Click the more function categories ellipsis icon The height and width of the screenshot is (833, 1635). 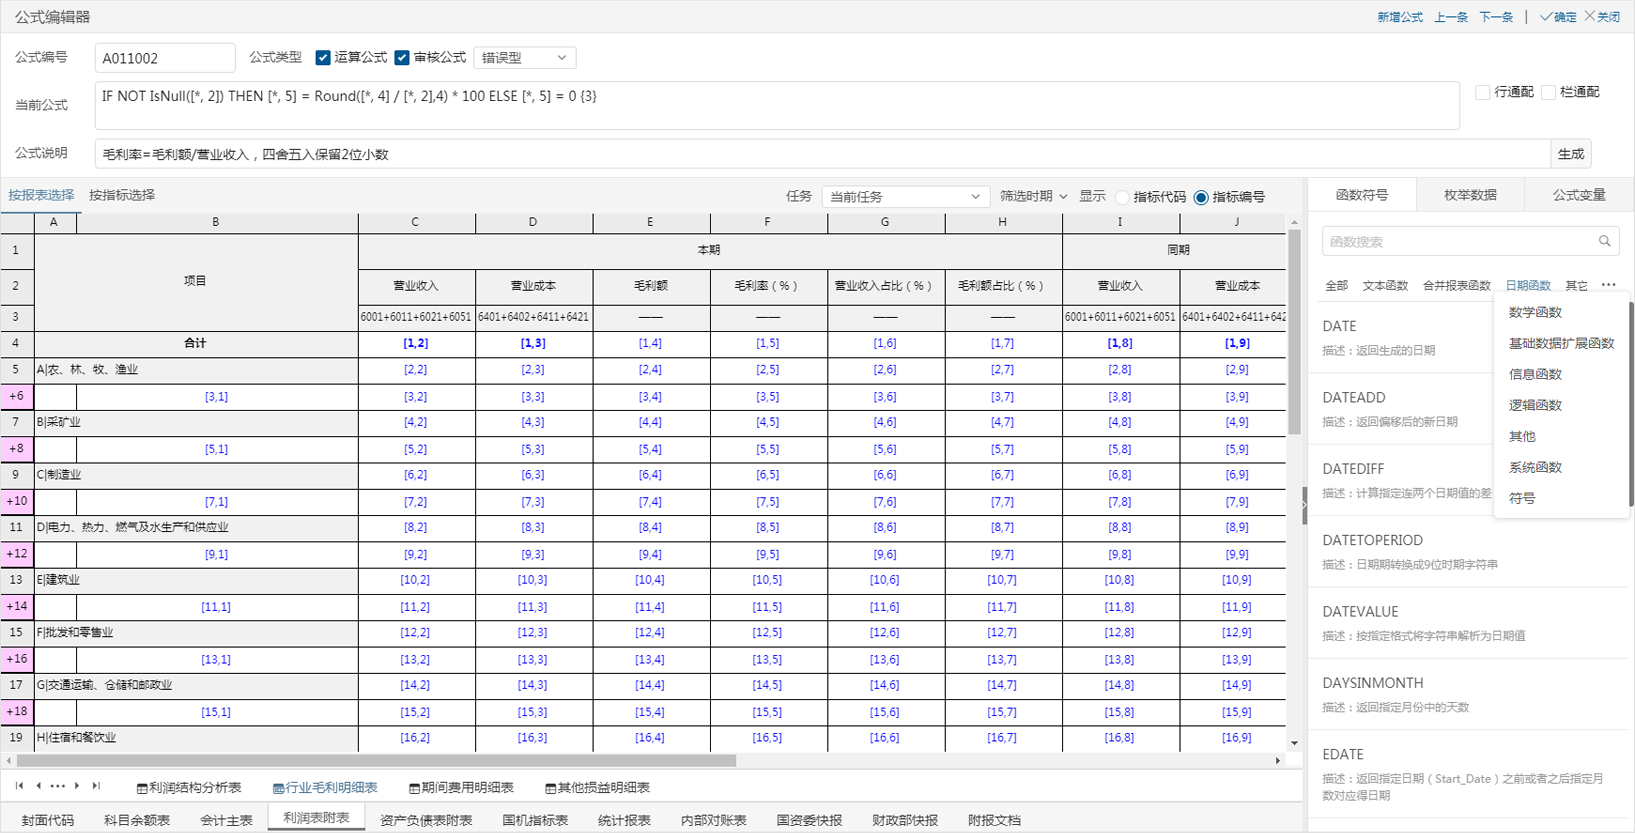click(1608, 285)
